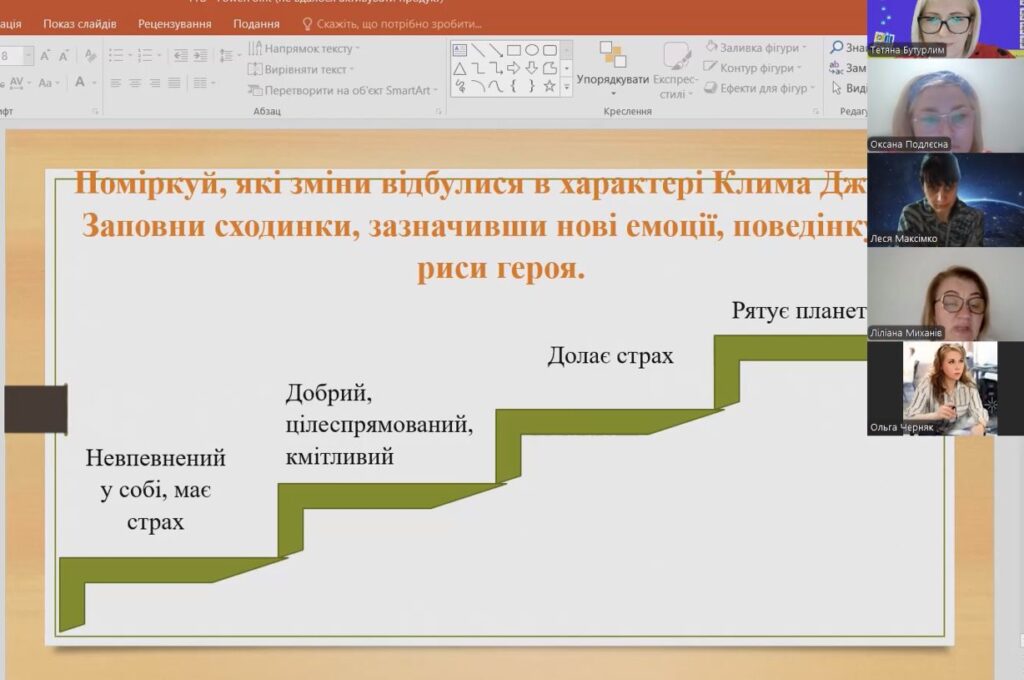Image resolution: width=1024 pixels, height=680 pixels.
Task: Open the Paragraph group dialog launcher
Action: click(x=438, y=112)
